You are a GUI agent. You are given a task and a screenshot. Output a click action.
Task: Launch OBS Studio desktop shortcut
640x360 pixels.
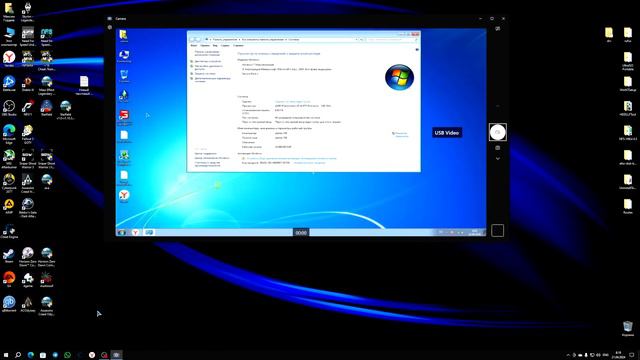click(9, 108)
